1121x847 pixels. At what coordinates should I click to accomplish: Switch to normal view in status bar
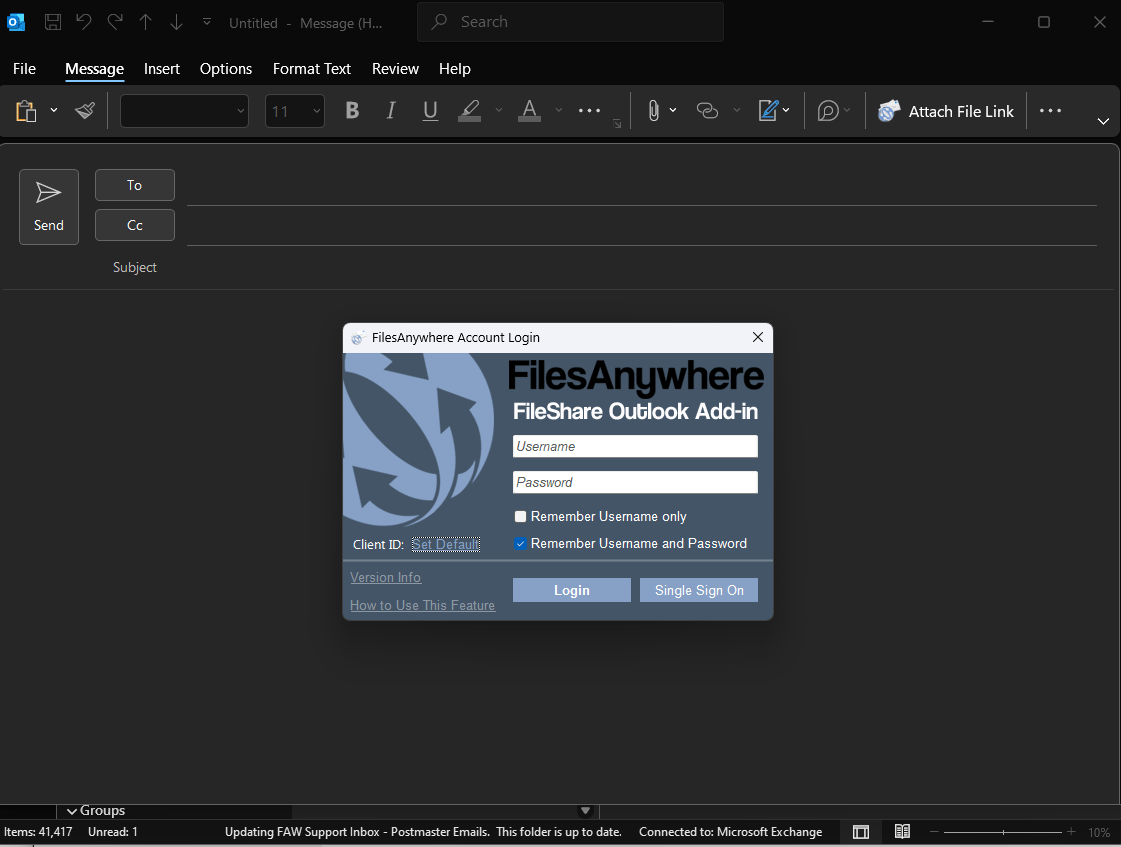pos(861,832)
